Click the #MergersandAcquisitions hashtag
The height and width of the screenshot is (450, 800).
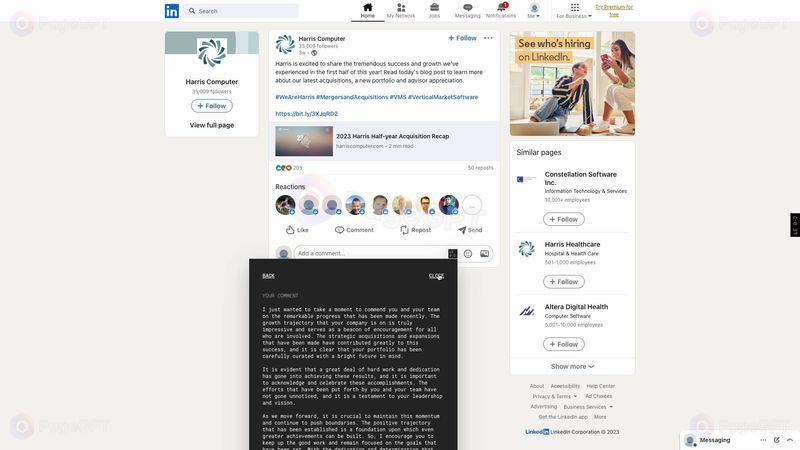tap(352, 97)
